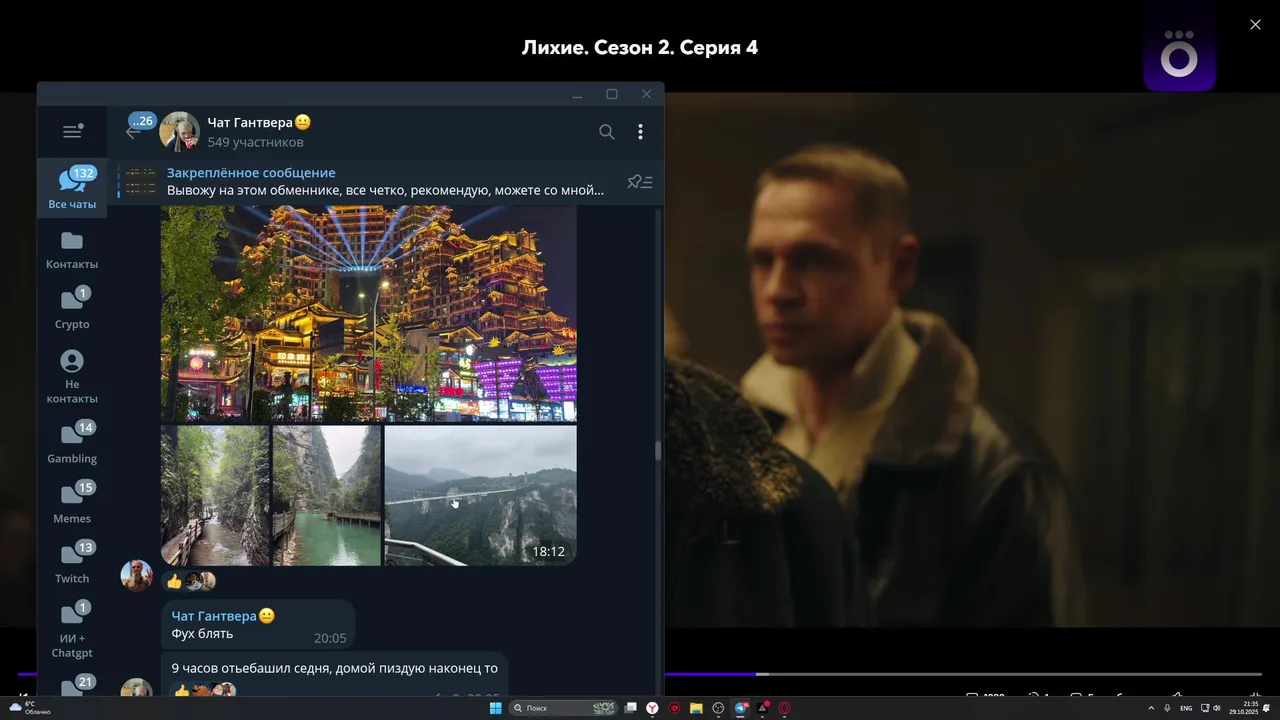Click the chat message list scrollbar
1280x720 pixels.
tap(658, 450)
